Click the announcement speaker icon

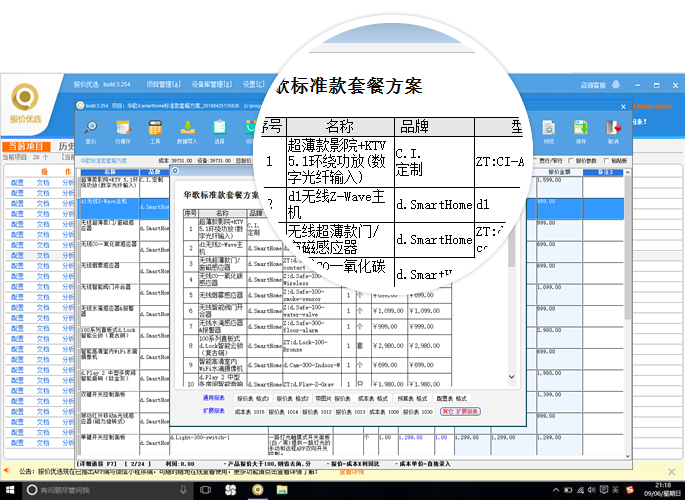pos(7,470)
